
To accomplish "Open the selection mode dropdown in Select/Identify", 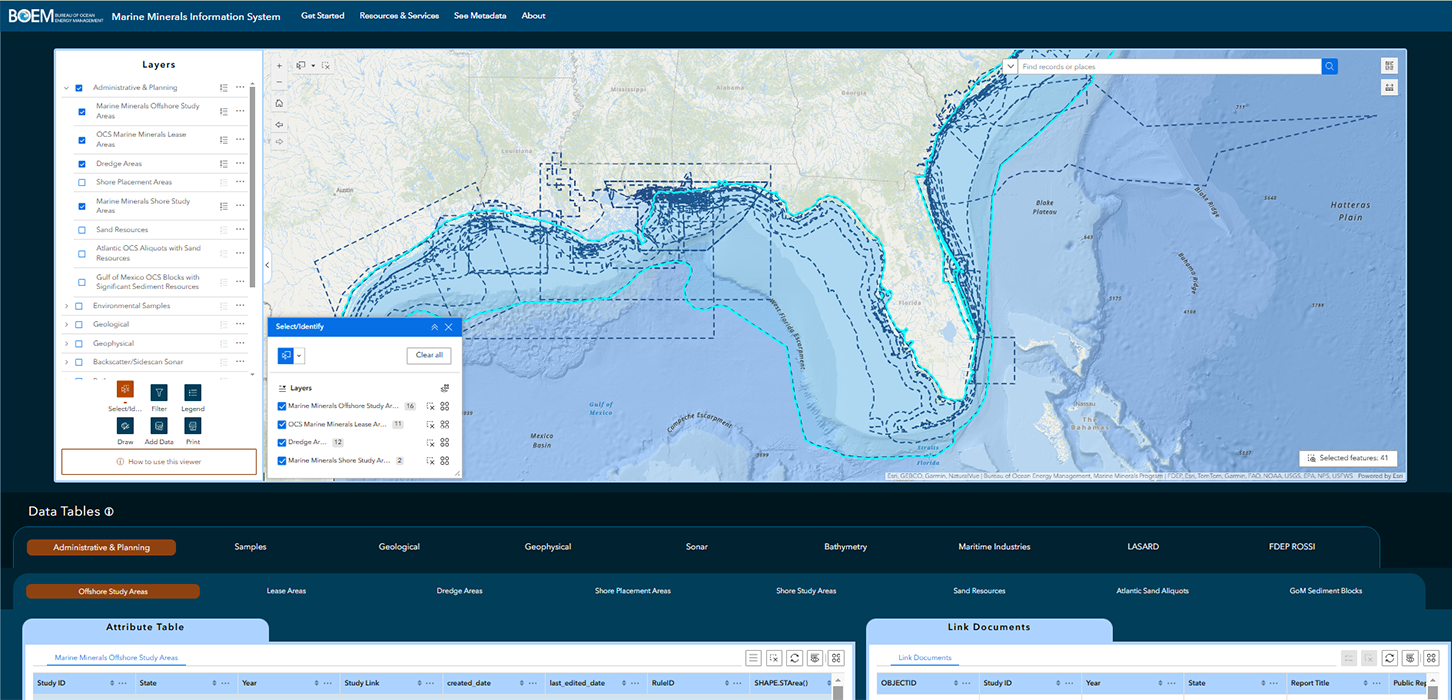I will [x=298, y=355].
